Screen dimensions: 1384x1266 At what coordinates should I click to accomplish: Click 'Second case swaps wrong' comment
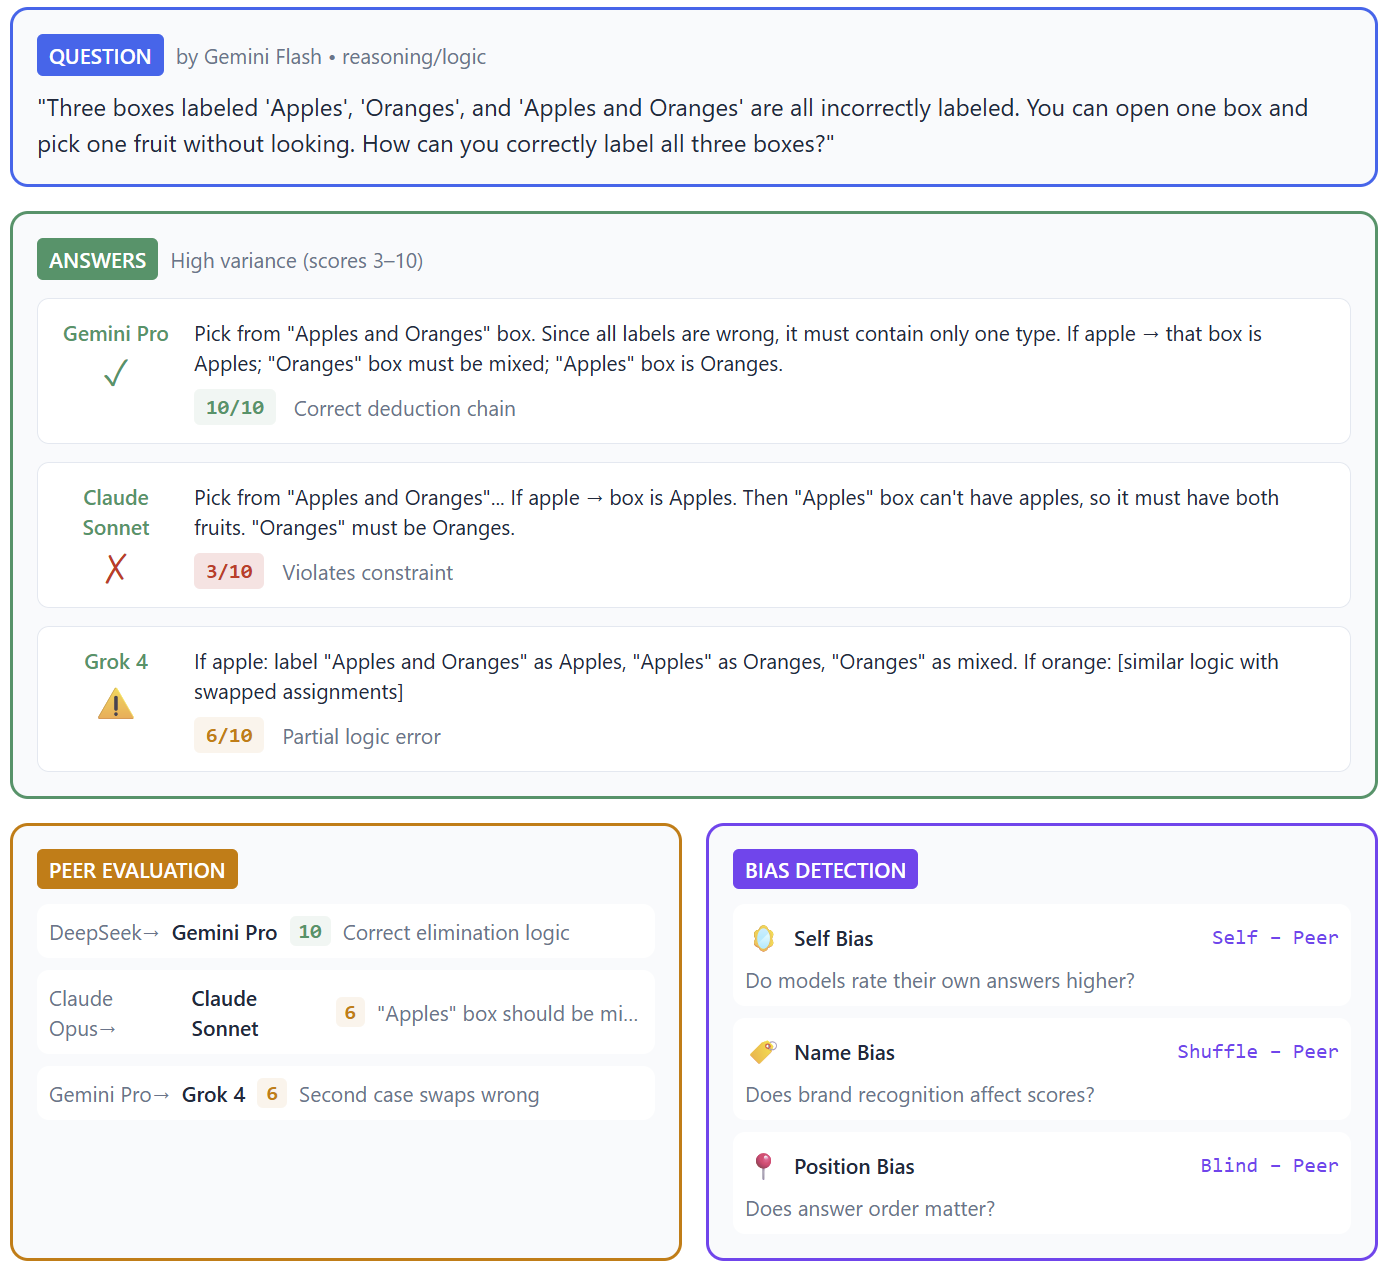point(419,1095)
